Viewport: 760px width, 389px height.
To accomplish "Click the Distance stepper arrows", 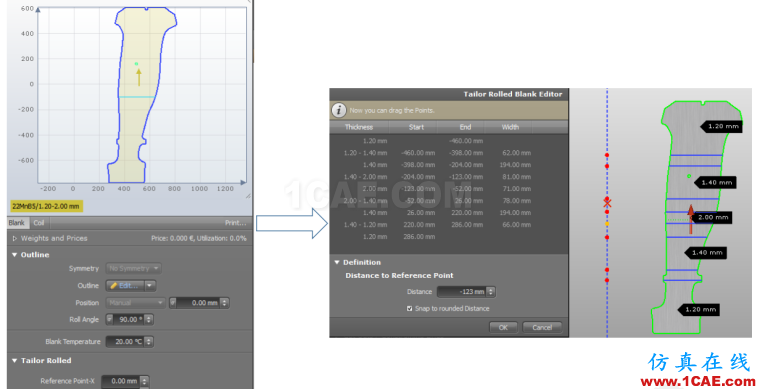I will 491,292.
